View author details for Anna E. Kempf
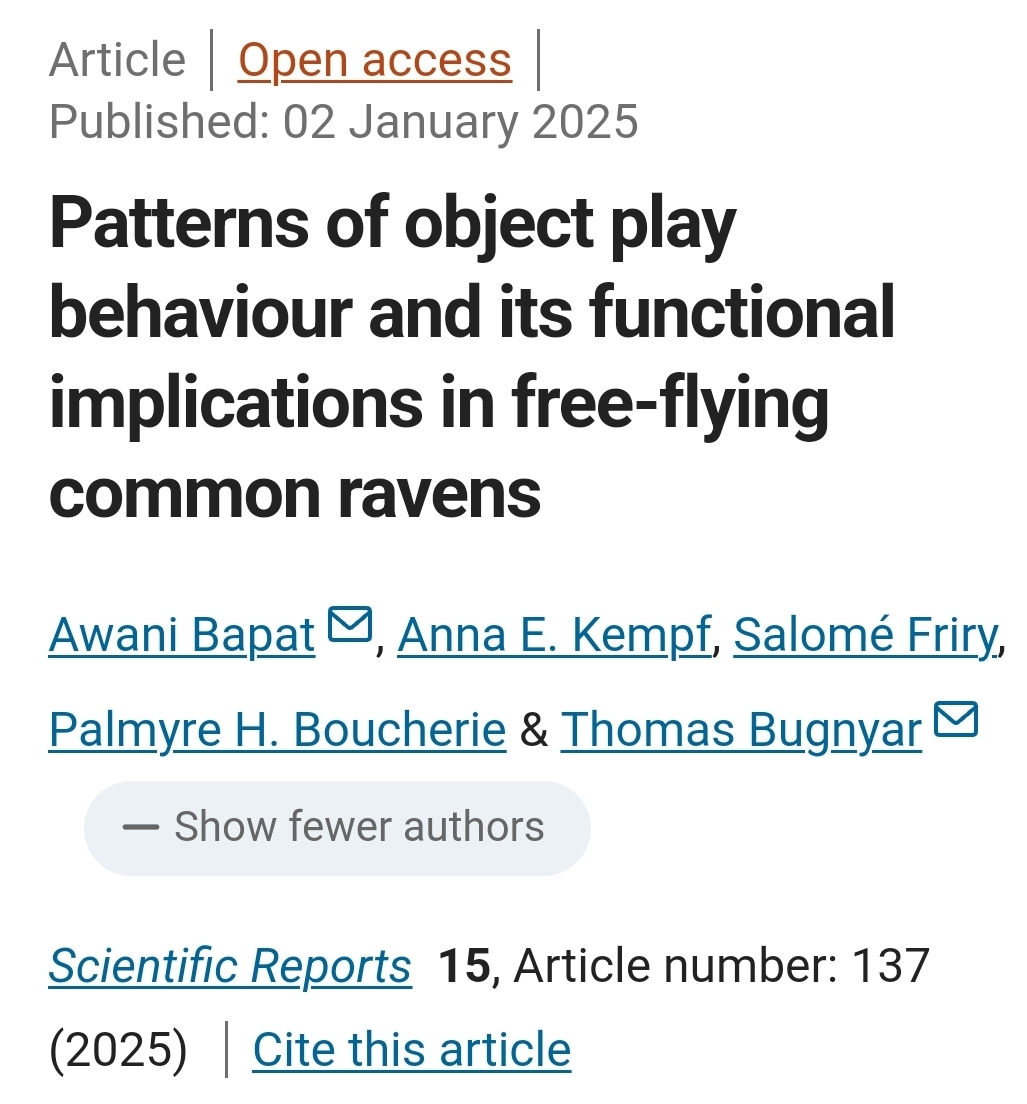Viewport: 1027px width, 1104px height. (554, 635)
